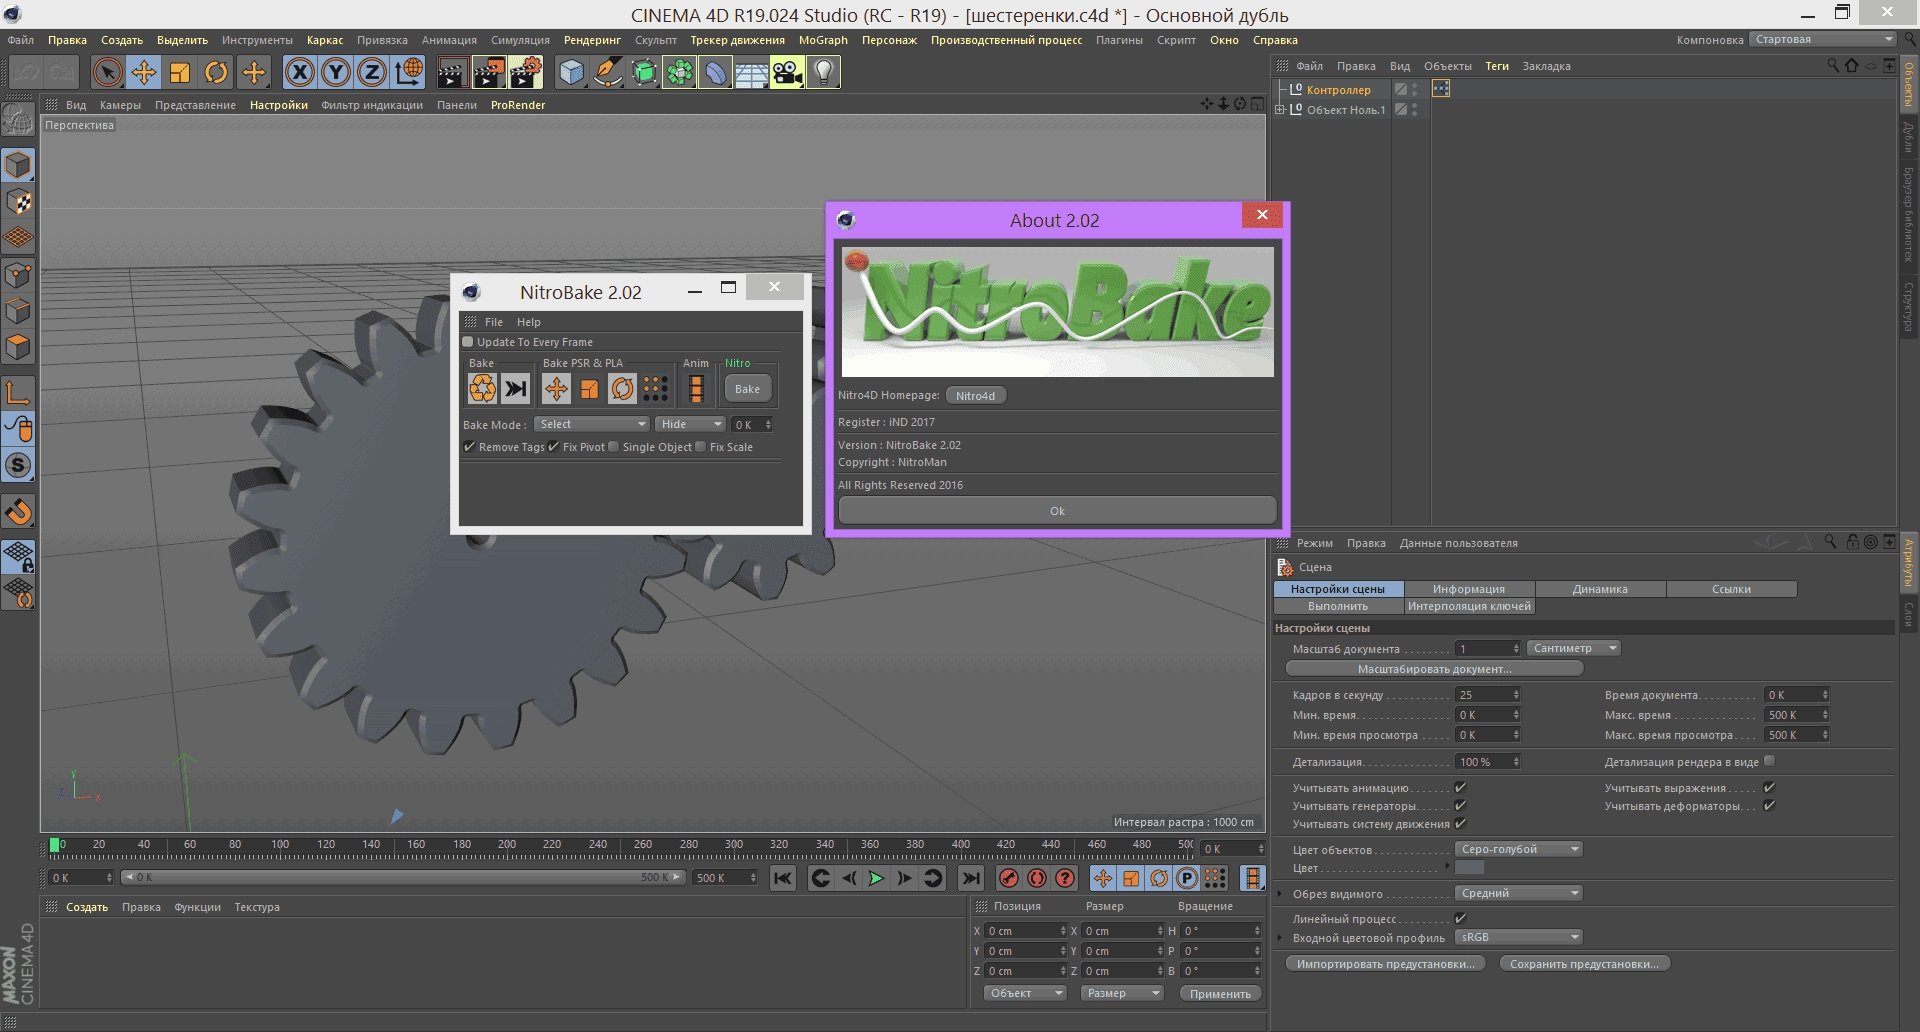Open Рендеринг menu
The image size is (1920, 1032).
592,40
